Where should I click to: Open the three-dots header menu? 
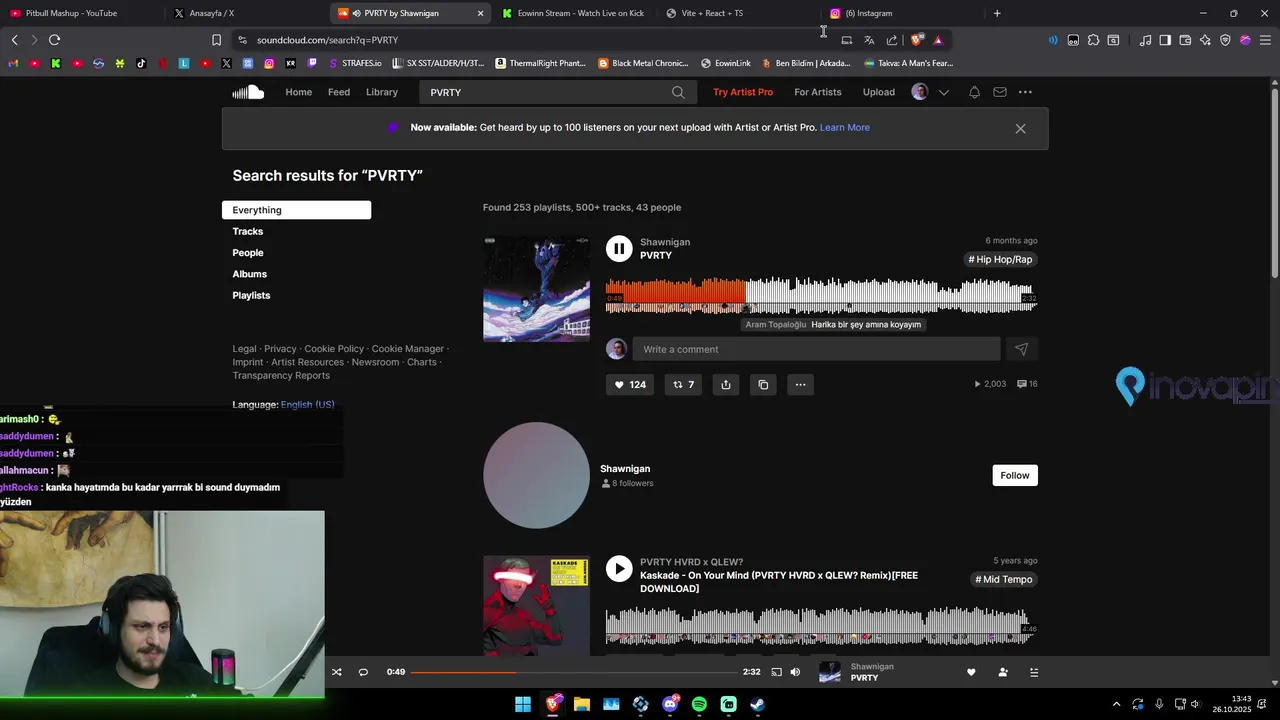click(x=1025, y=92)
